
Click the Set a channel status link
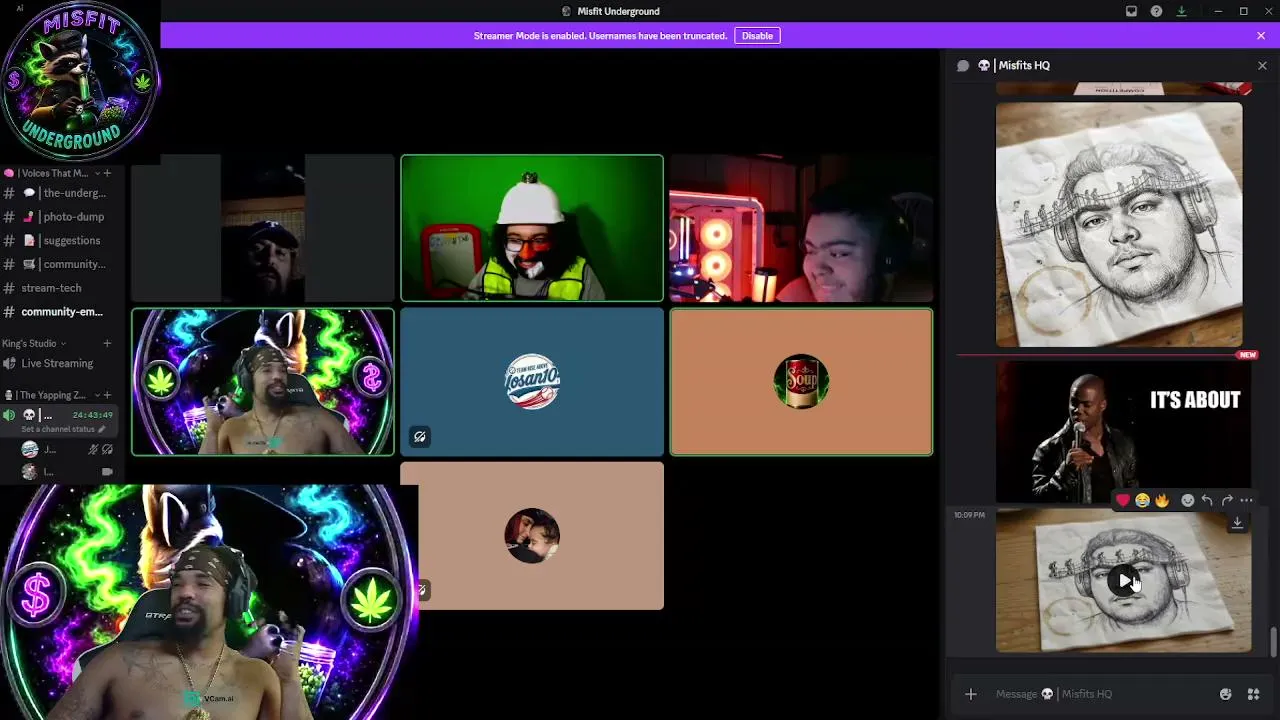click(58, 429)
